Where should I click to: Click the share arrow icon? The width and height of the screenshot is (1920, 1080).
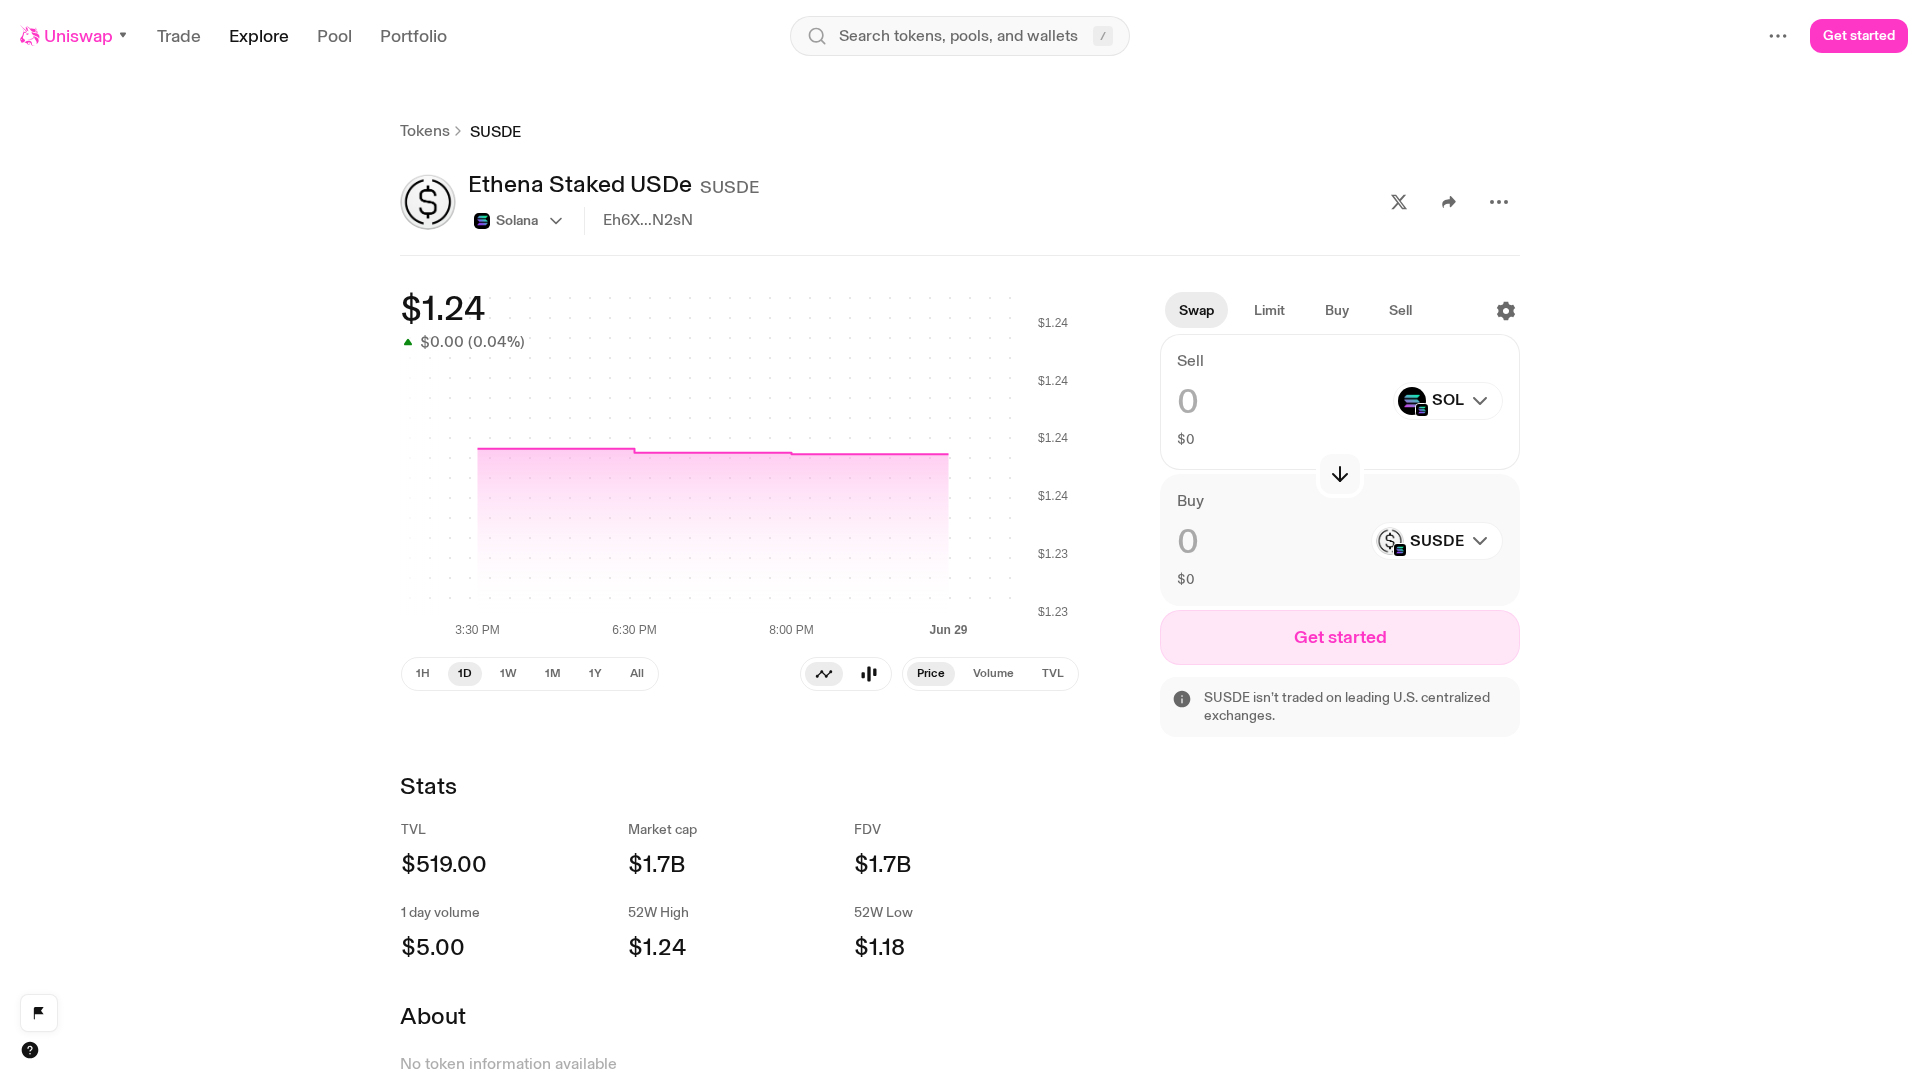(1449, 202)
